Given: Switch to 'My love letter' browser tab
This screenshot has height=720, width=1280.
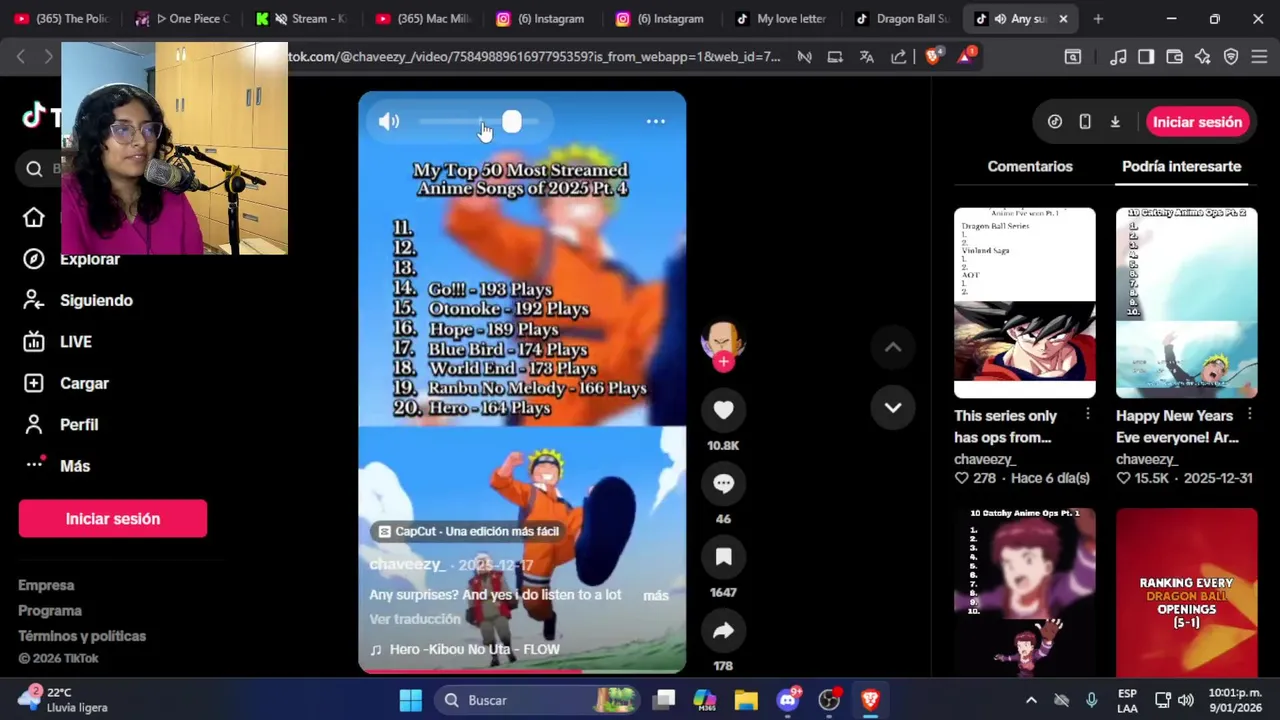Looking at the screenshot, I should [780, 18].
